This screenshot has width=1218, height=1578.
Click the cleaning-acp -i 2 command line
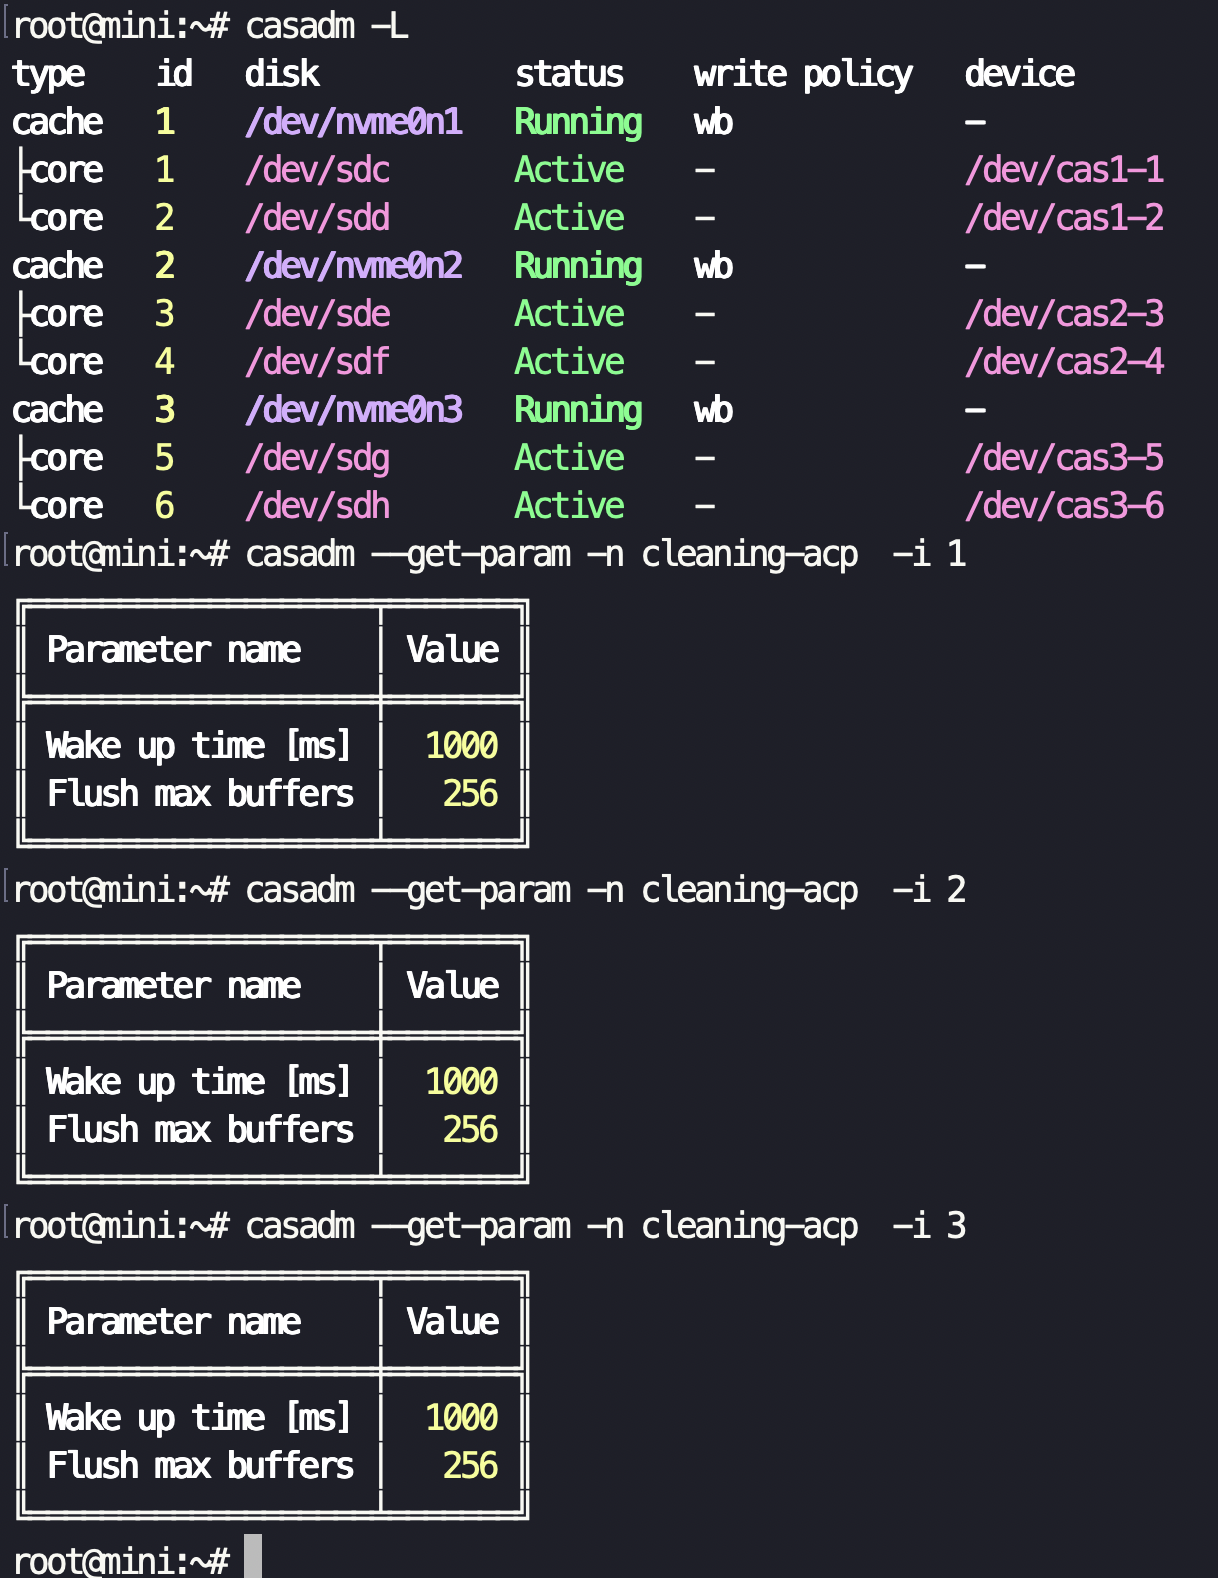[606, 890]
